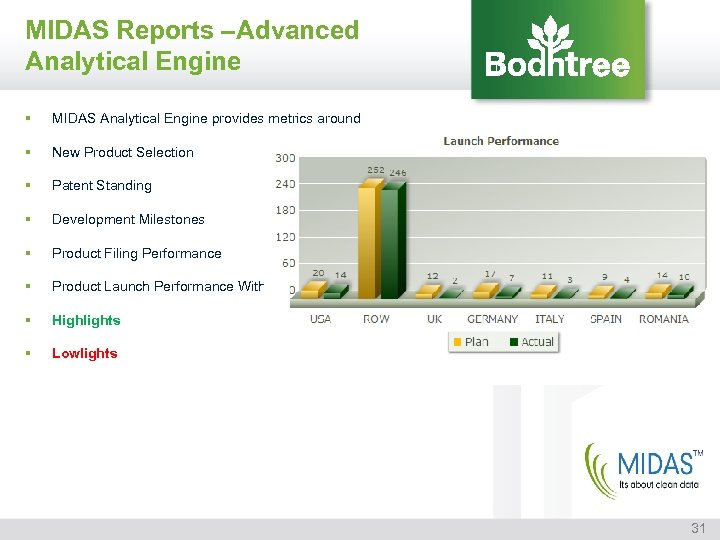Screen dimensions: 720x540
Task: Click the ROMANIA axis label
Action: (x=664, y=319)
